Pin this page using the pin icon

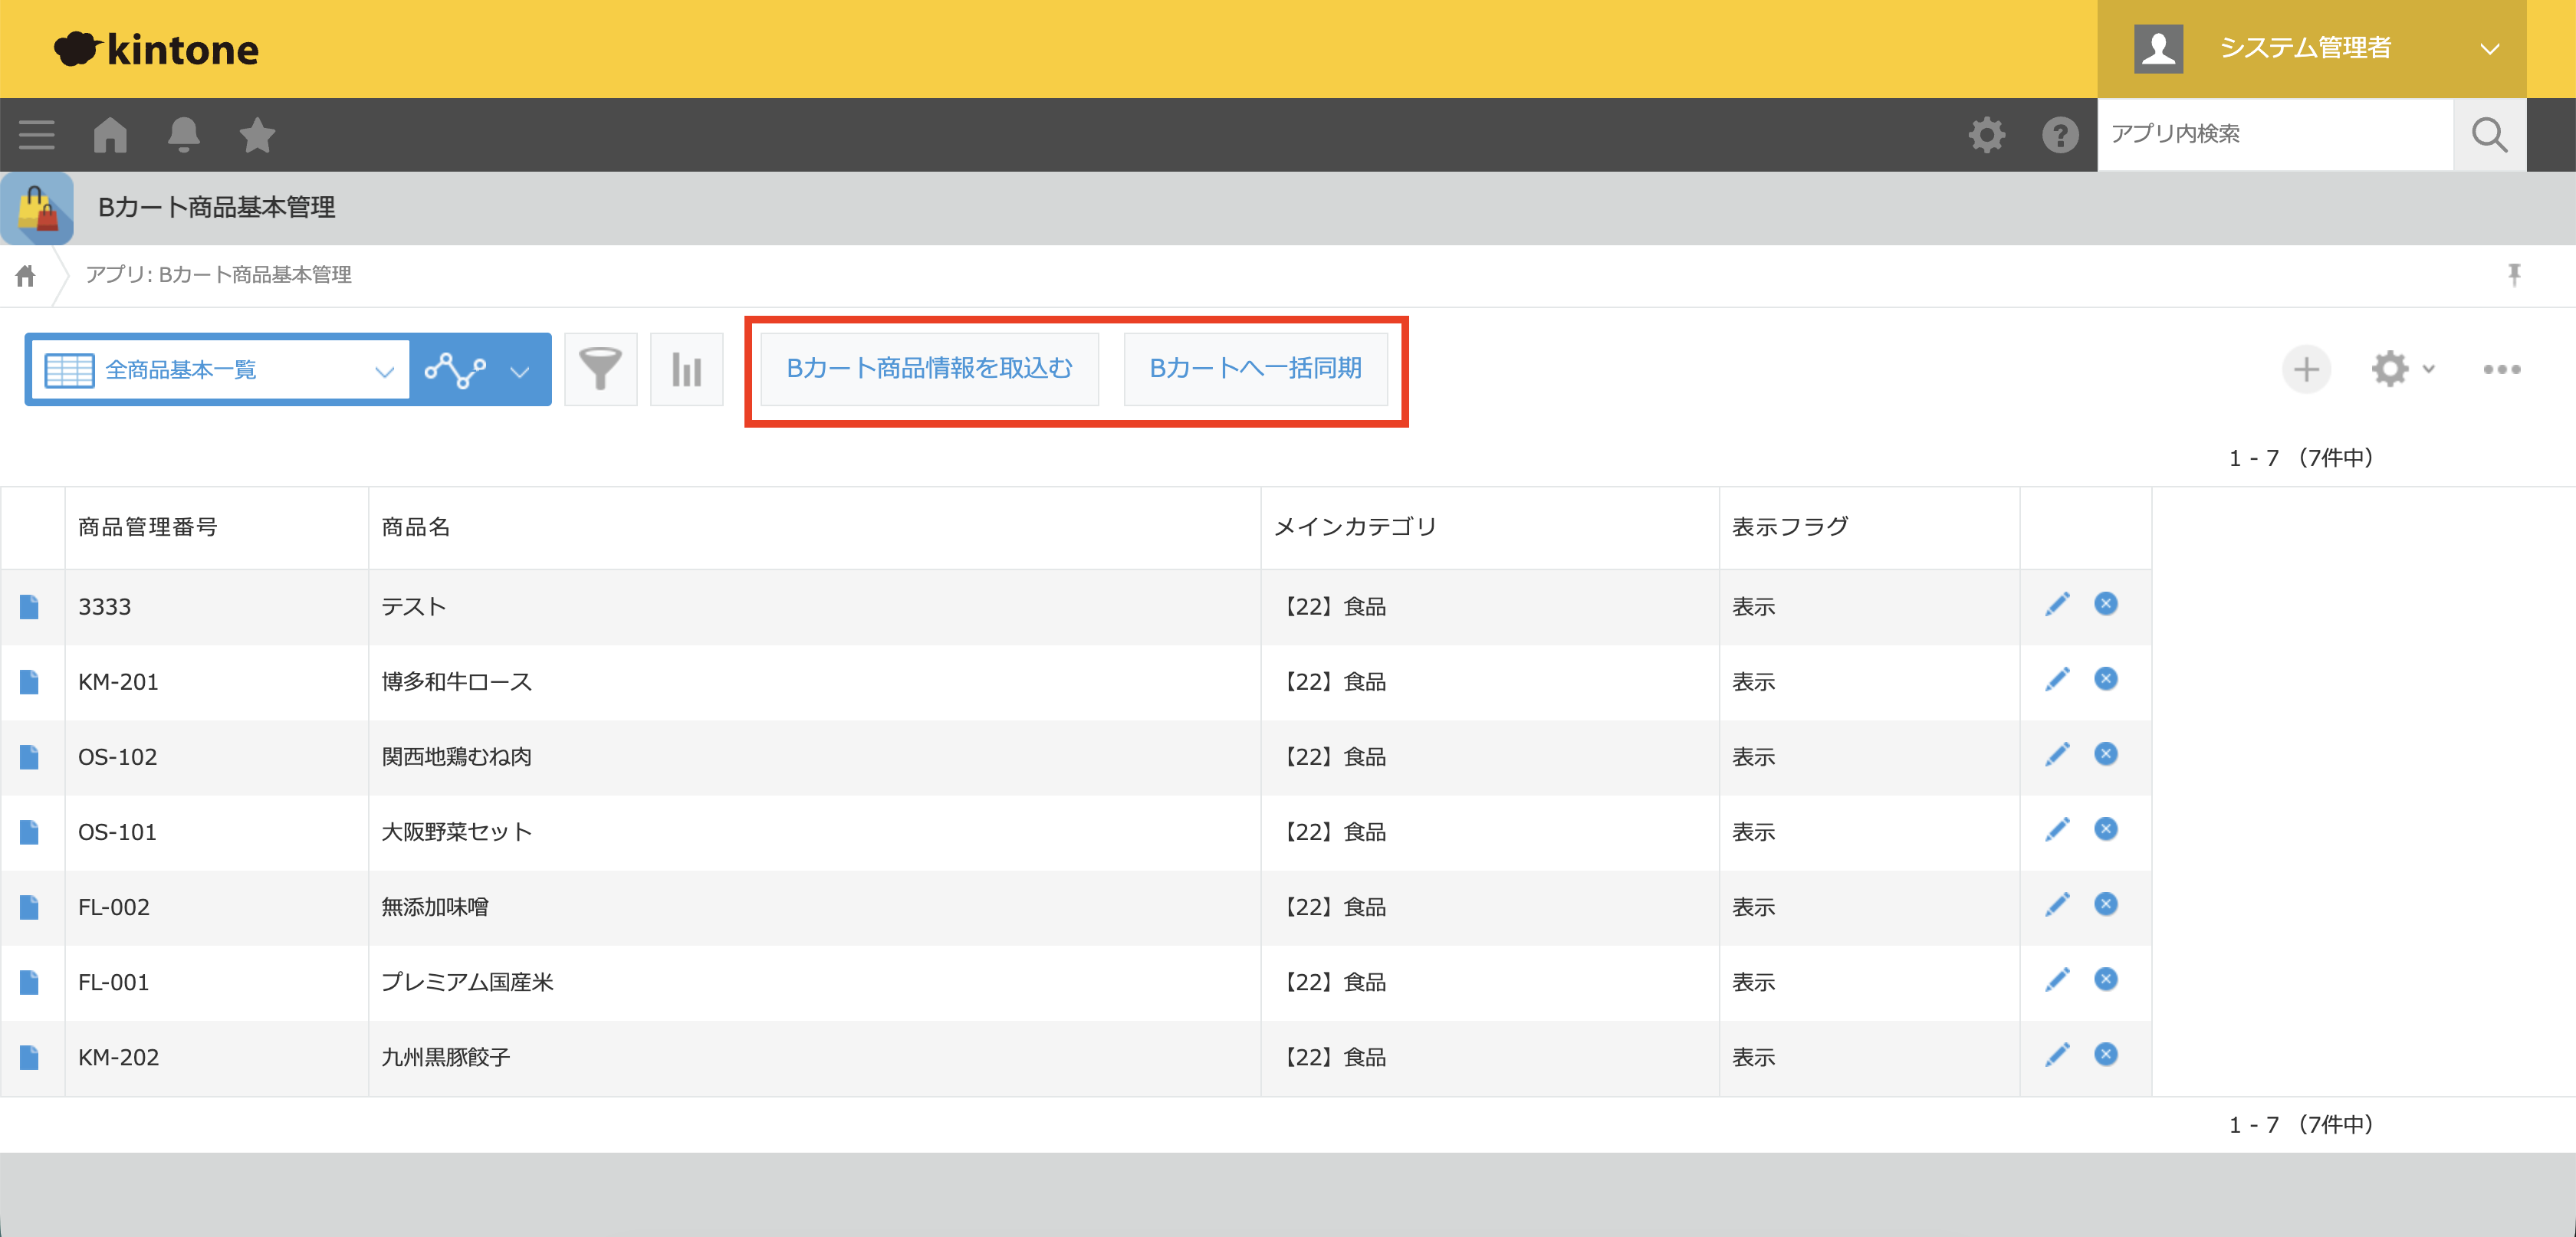point(2515,274)
